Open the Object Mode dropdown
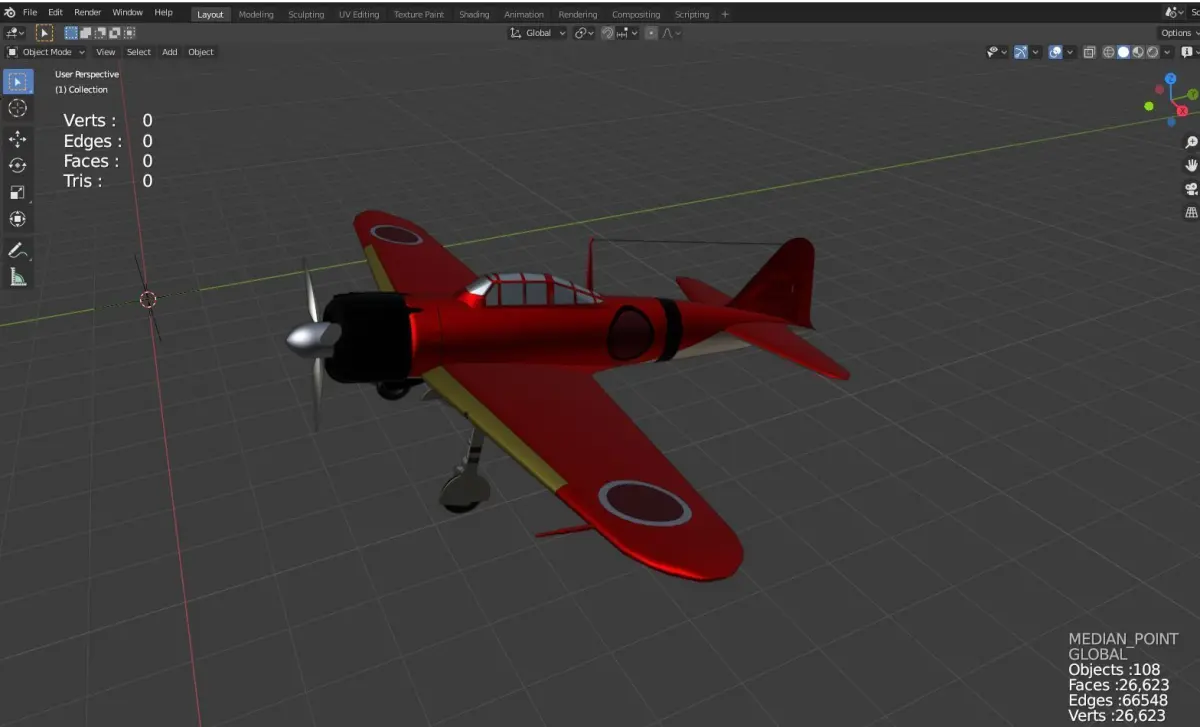Viewport: 1200px width, 727px height. (x=46, y=52)
